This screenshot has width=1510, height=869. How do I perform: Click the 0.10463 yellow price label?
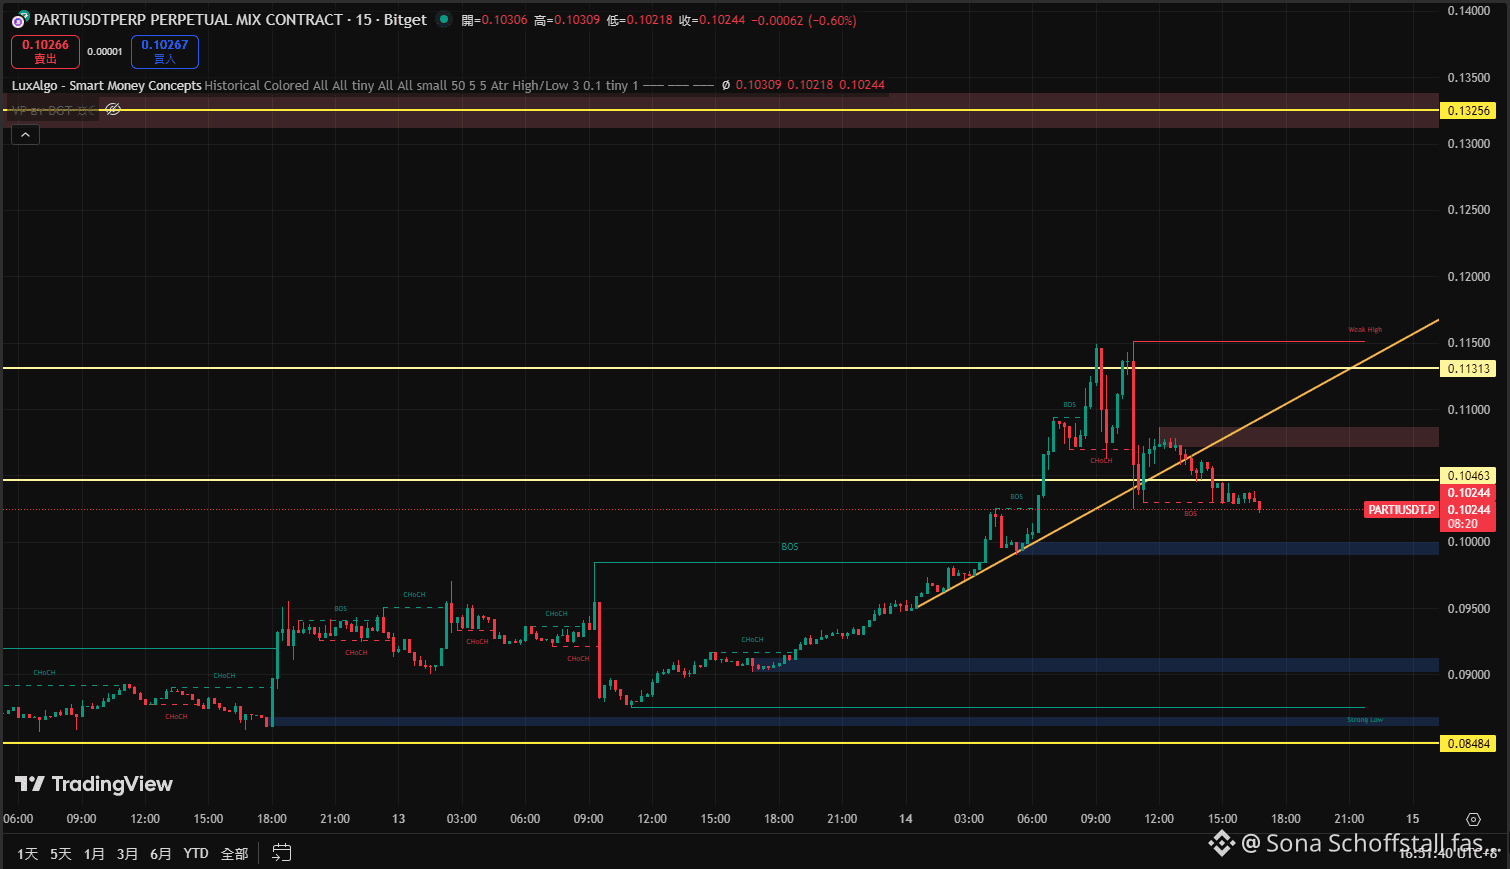coord(1468,476)
